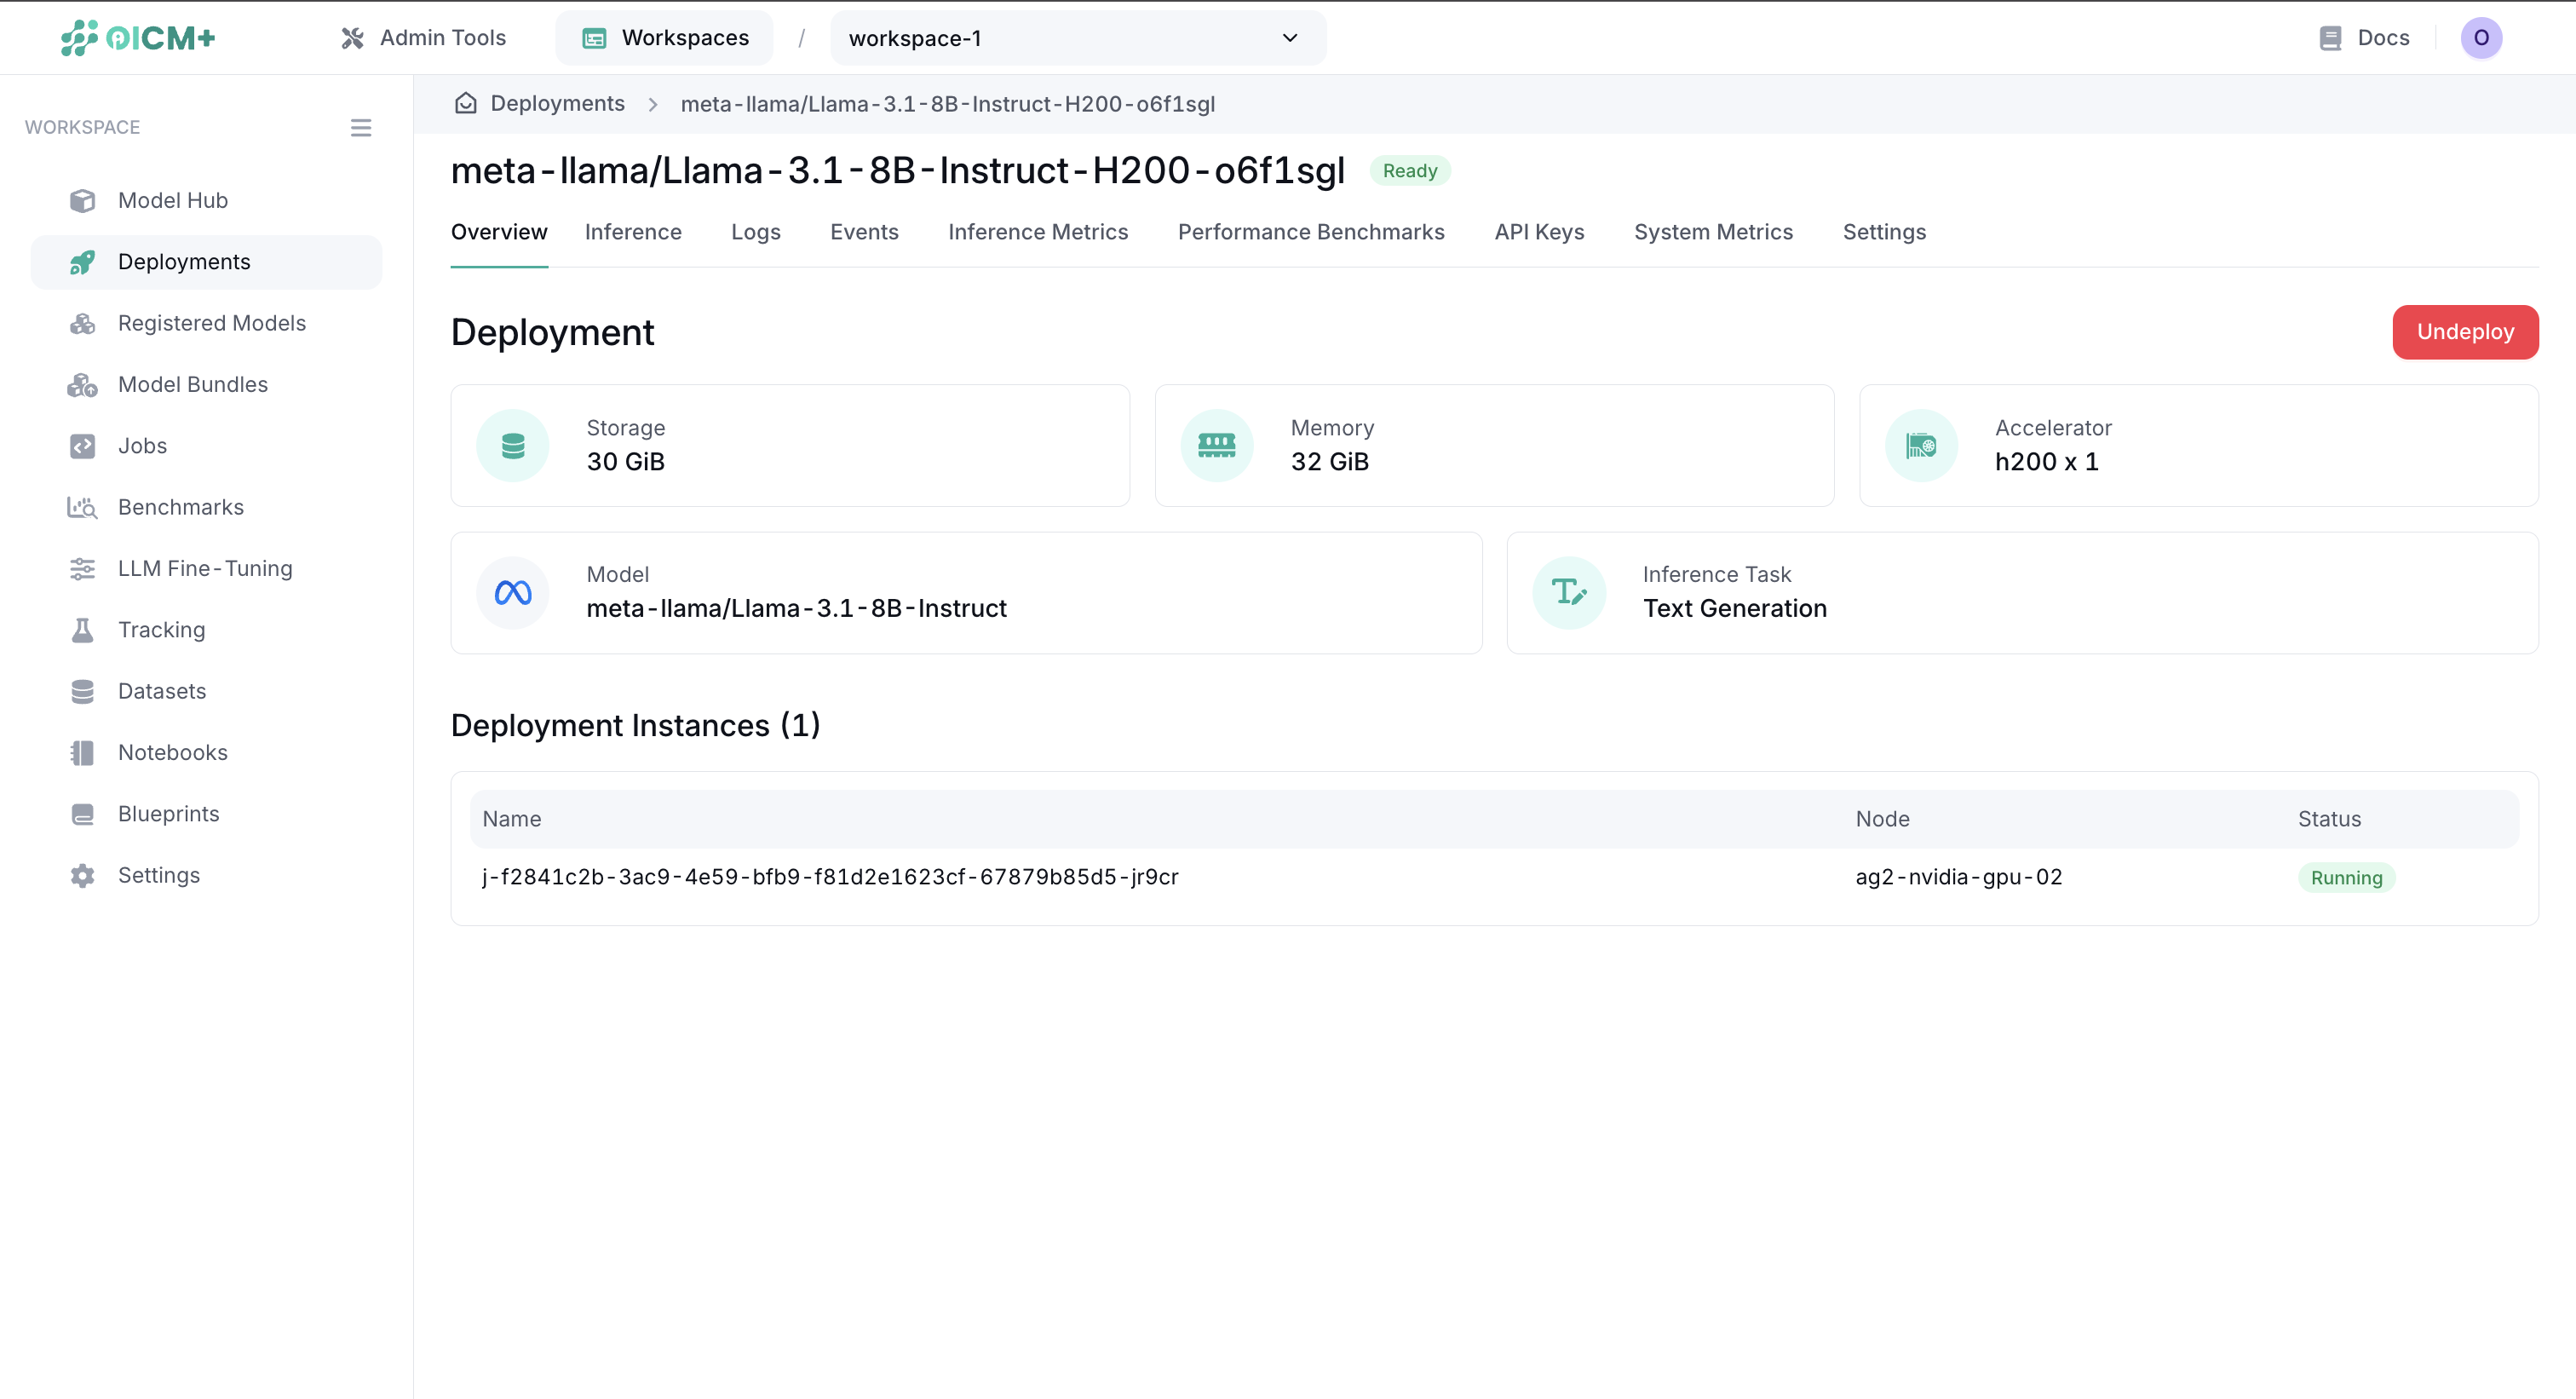Open Model Hub from the sidebar icon
The height and width of the screenshot is (1399, 2576).
83,200
